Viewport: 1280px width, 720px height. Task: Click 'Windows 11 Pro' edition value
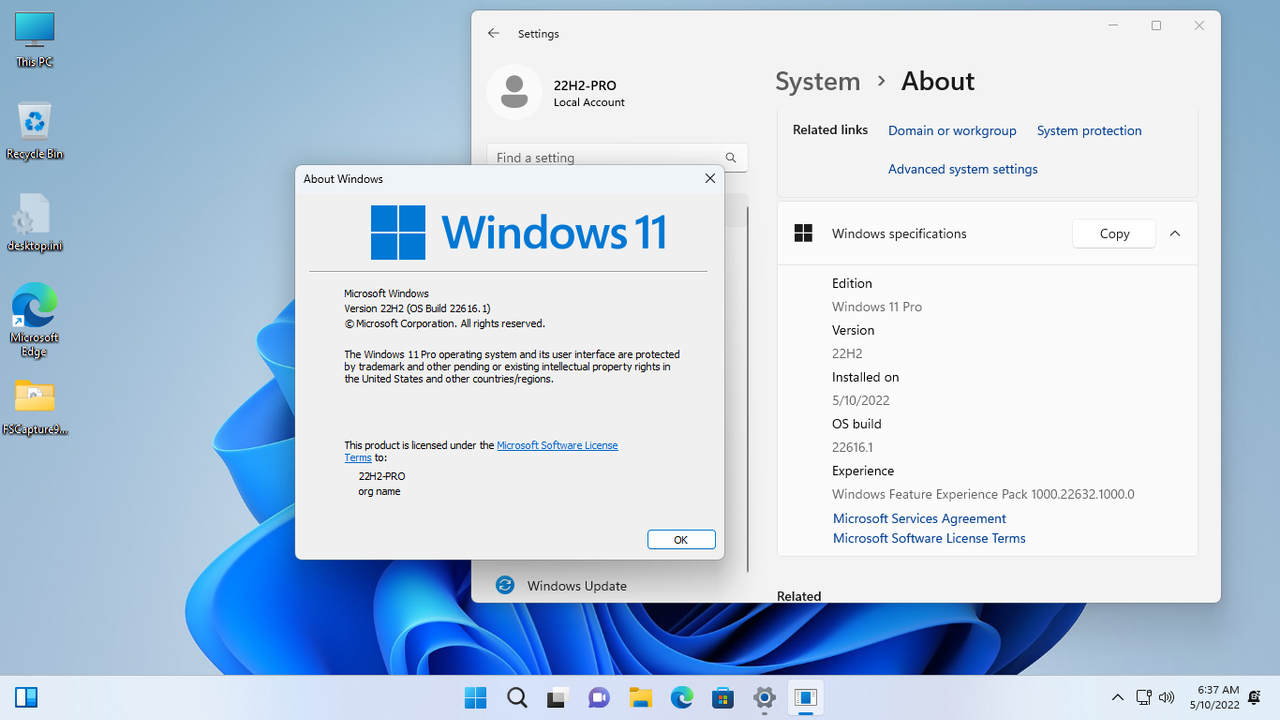(x=877, y=307)
